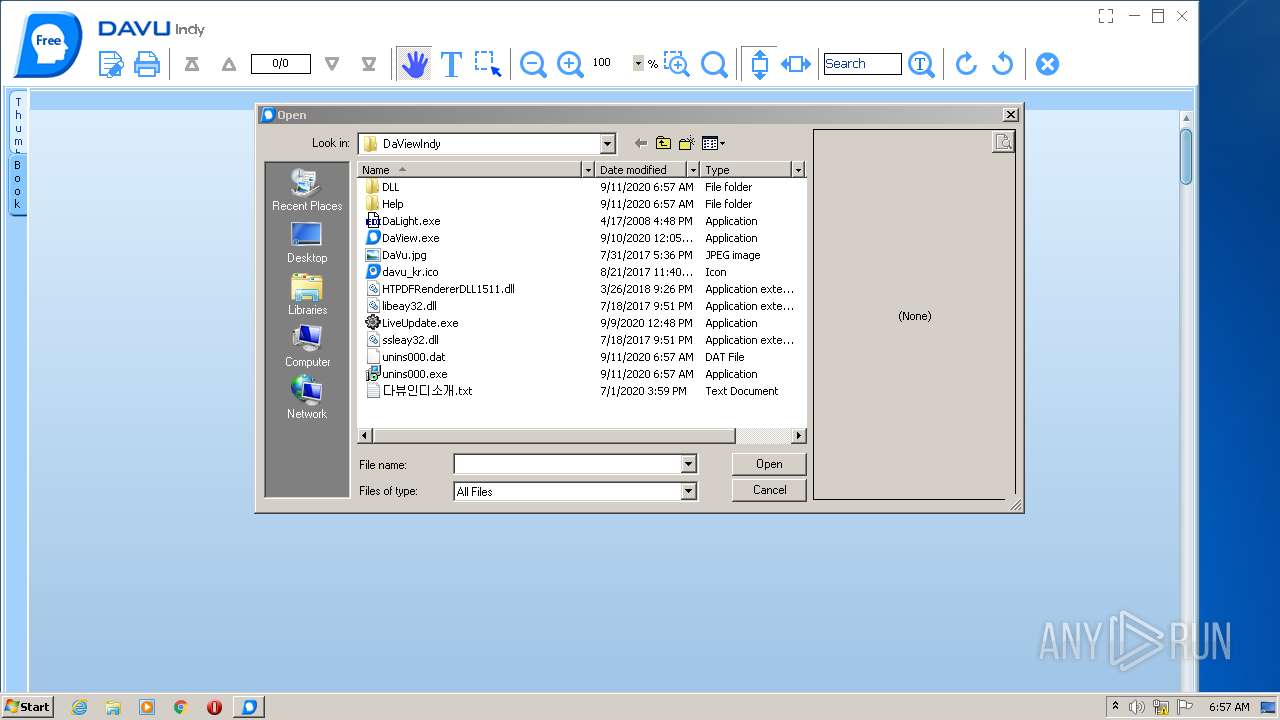Fit page to height
This screenshot has height=720, width=1280.
[759, 64]
